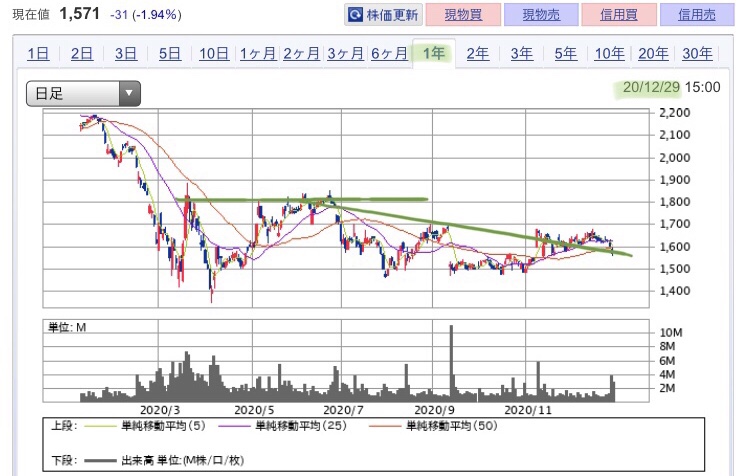749x476 pixels.
Task: Click the 現物売 button
Action: [x=541, y=14]
